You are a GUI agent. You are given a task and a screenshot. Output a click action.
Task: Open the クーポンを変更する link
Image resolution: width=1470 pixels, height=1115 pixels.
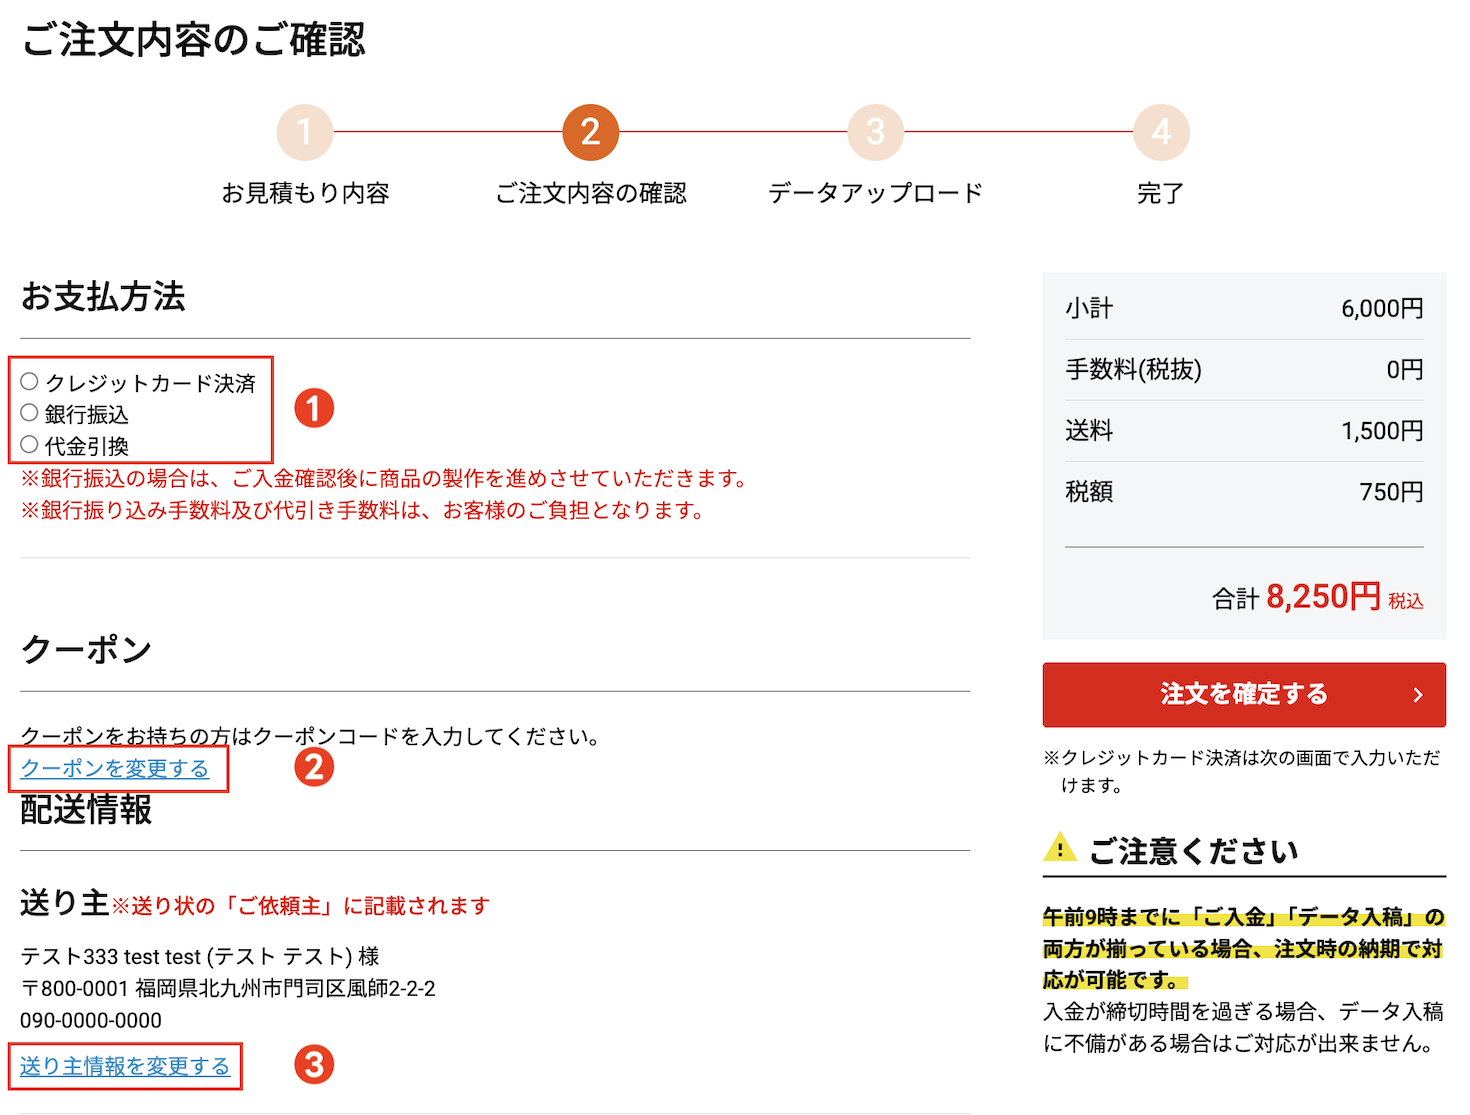tap(117, 768)
